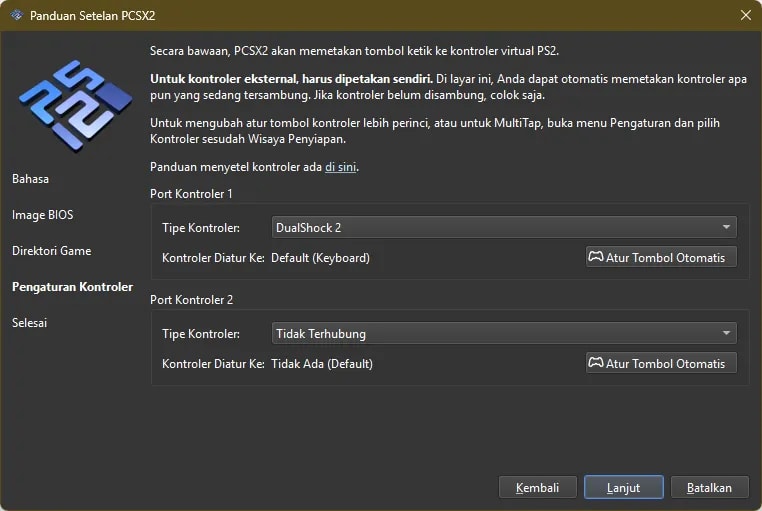762x511 pixels.
Task: Select Image BIOS step in sidebar
Action: [43, 215]
